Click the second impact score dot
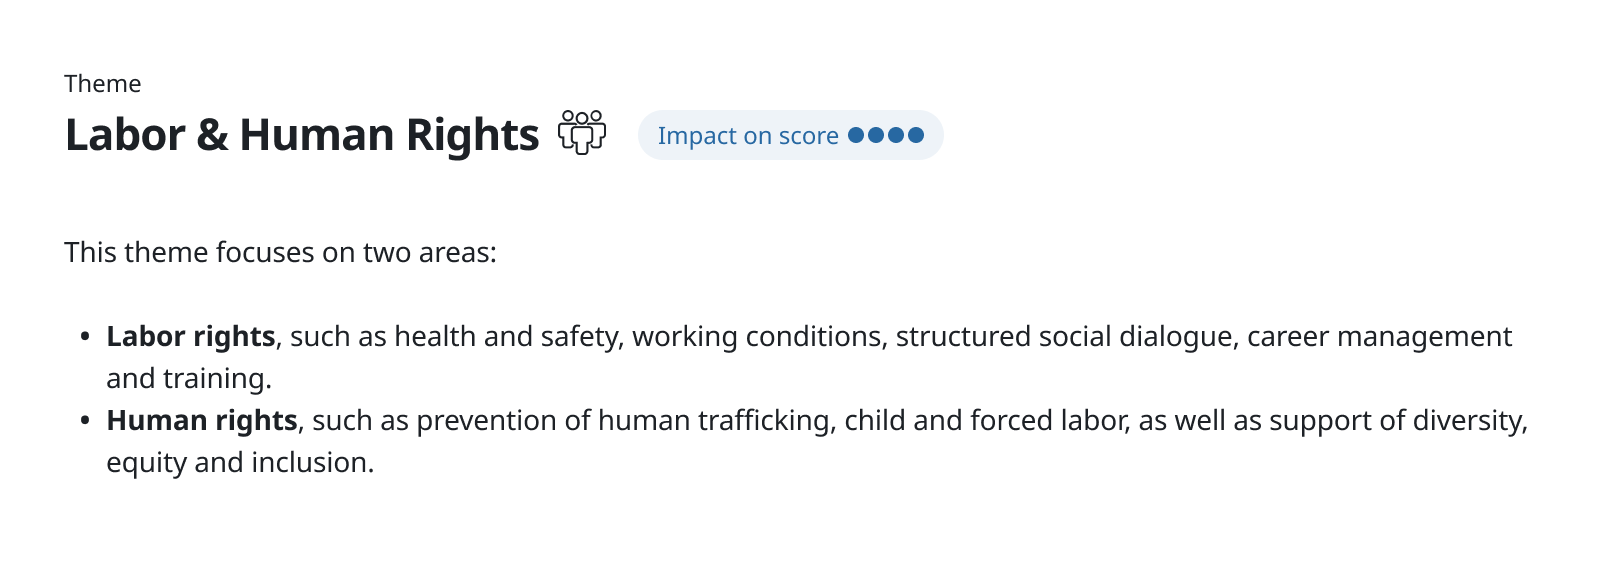The height and width of the screenshot is (574, 1600). [876, 135]
